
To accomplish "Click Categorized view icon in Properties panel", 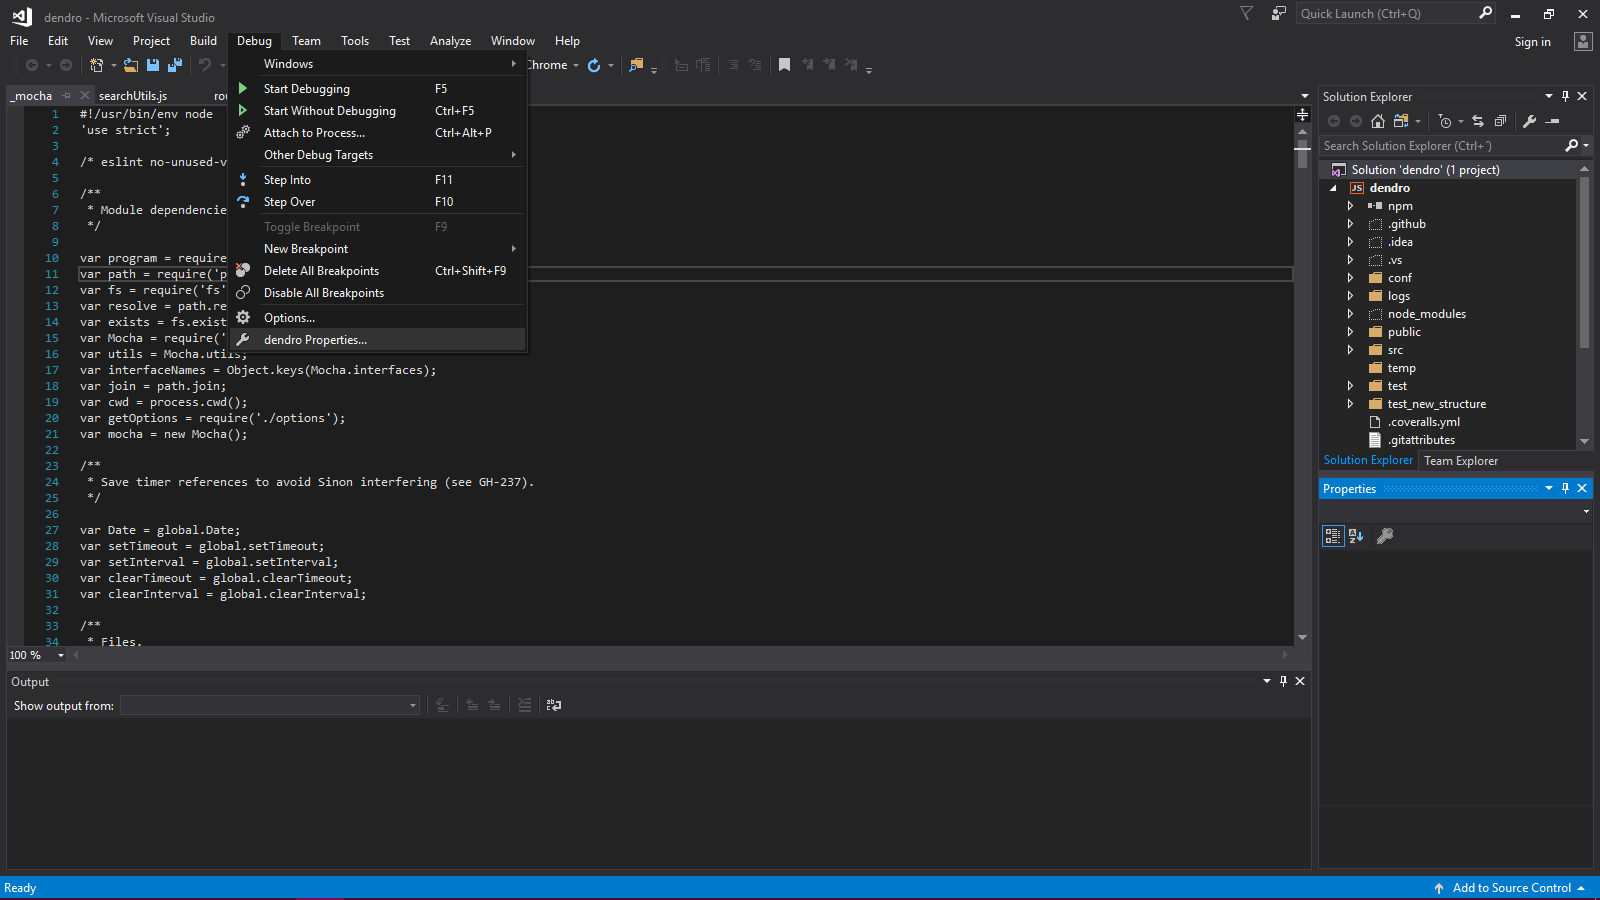I will pyautogui.click(x=1333, y=536).
